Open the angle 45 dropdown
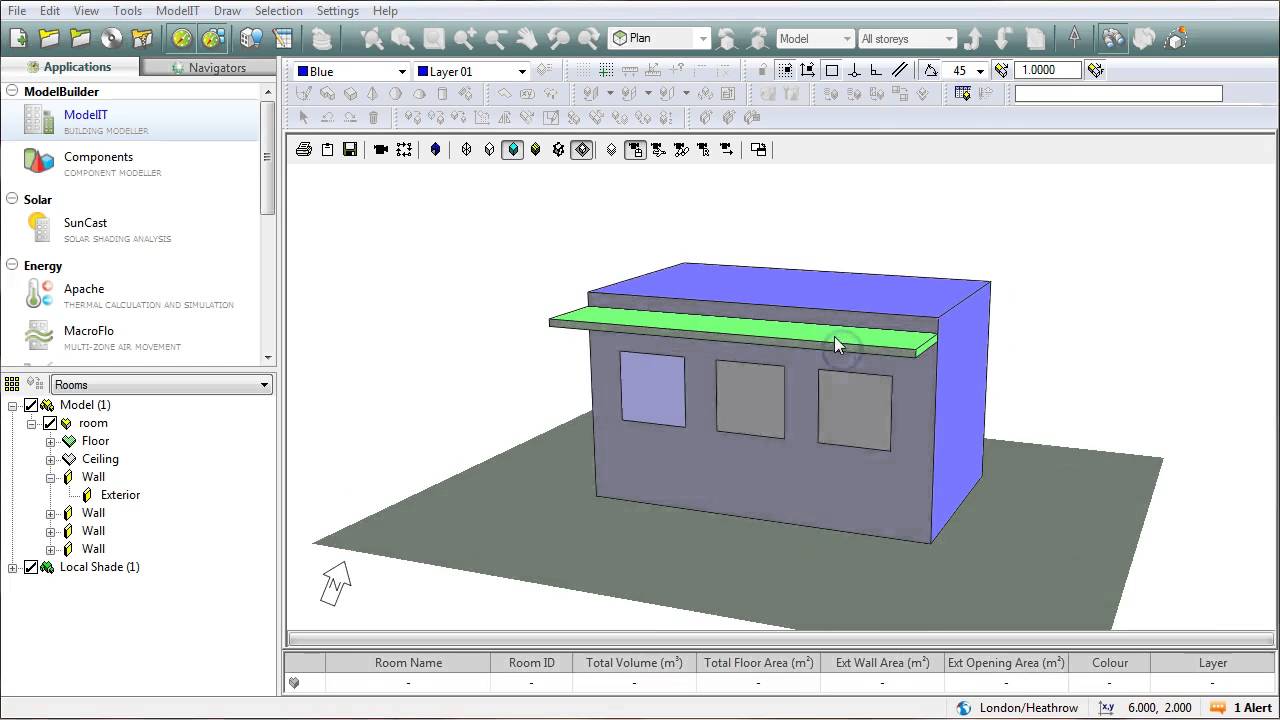 pos(980,71)
